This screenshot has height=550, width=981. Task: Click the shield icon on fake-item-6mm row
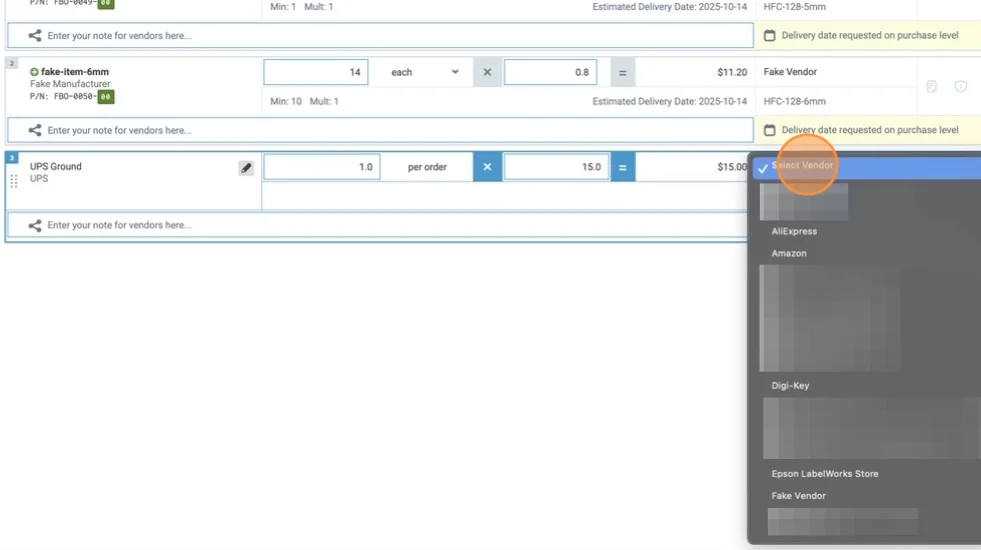tap(960, 87)
